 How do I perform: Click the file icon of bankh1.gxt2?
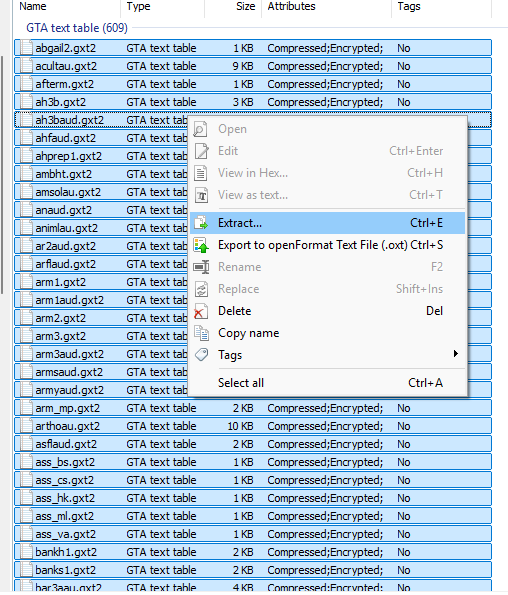(26, 552)
